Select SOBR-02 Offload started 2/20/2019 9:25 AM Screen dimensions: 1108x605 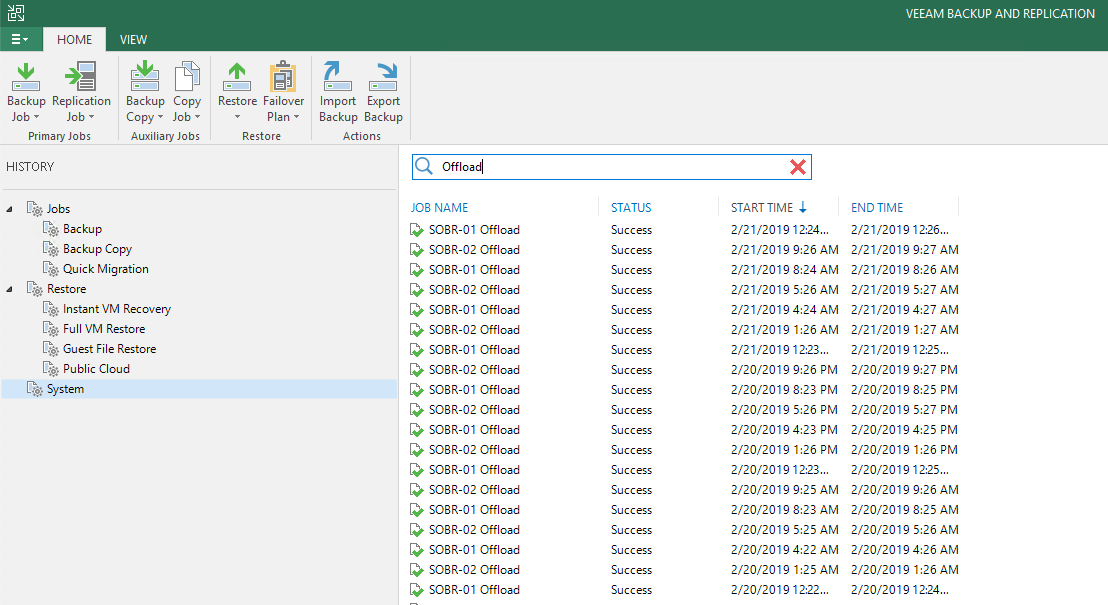tap(474, 490)
